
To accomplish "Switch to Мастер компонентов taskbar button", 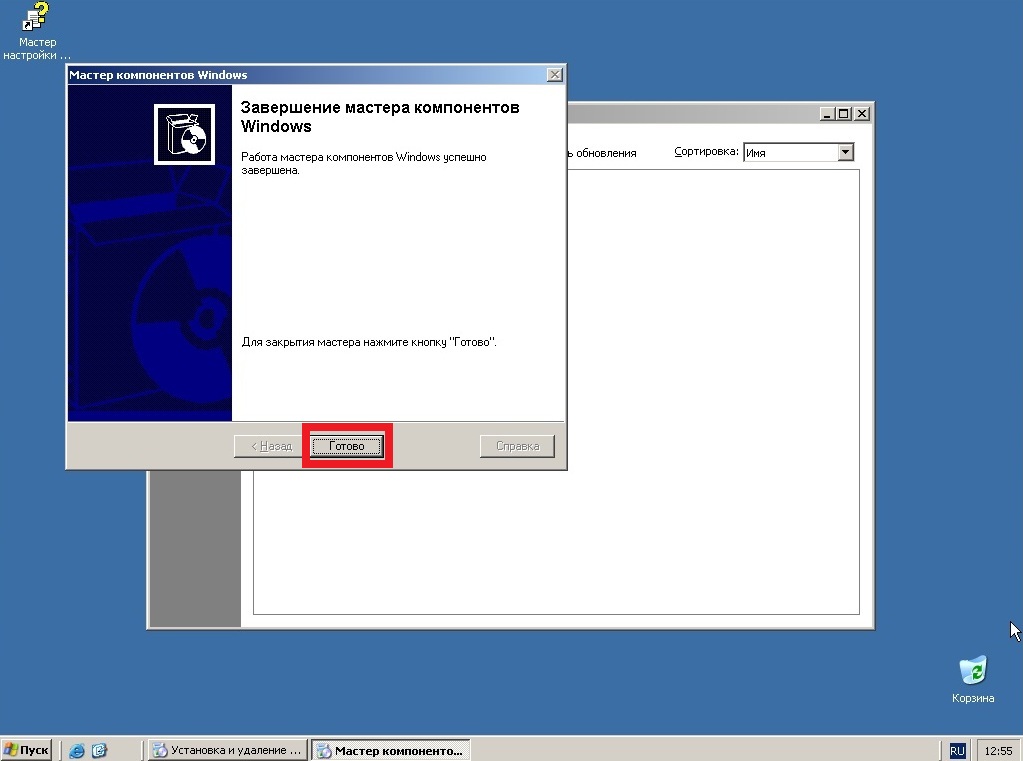I will click(x=390, y=751).
